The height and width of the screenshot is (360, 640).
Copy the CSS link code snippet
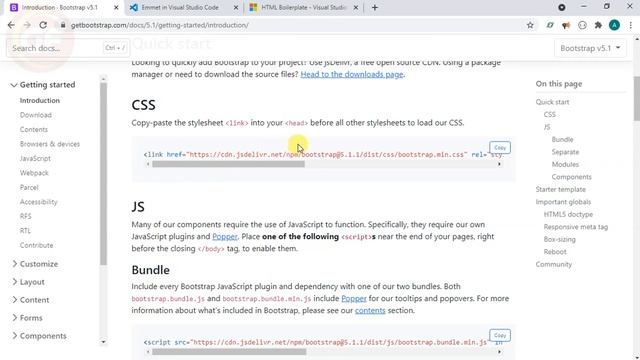click(x=500, y=147)
